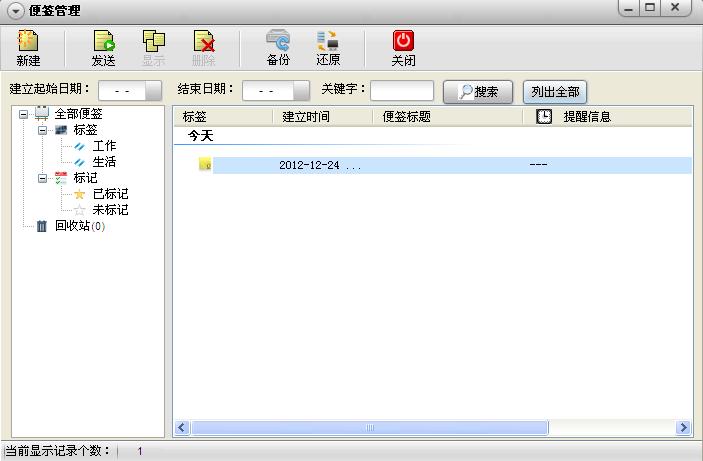Select the 已标记 tree label
Viewport: 703px width, 461px height.
(110, 194)
